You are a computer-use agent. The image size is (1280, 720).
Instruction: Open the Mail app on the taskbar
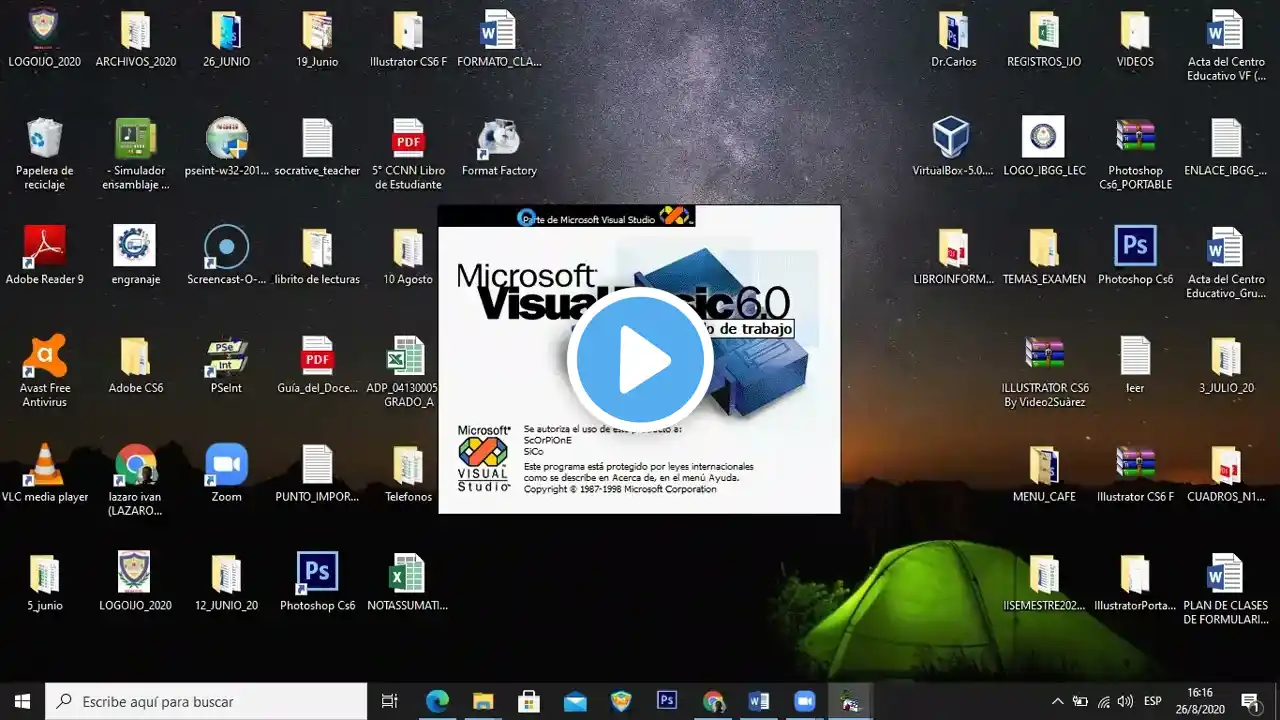click(x=575, y=701)
